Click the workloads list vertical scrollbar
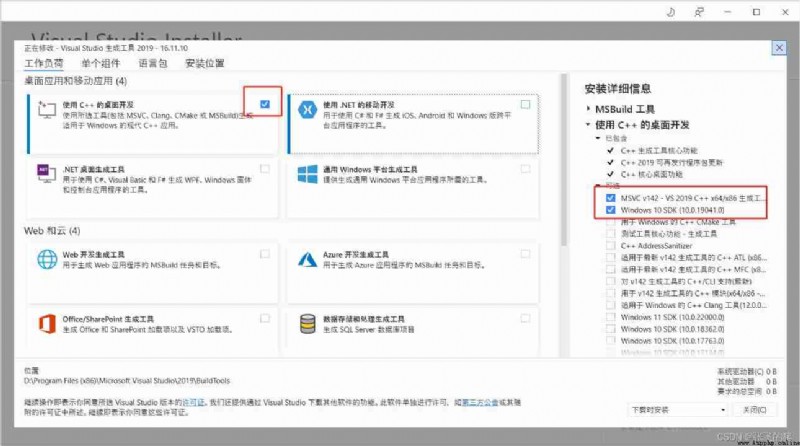Viewport: 800px width, 446px height. pos(563,160)
